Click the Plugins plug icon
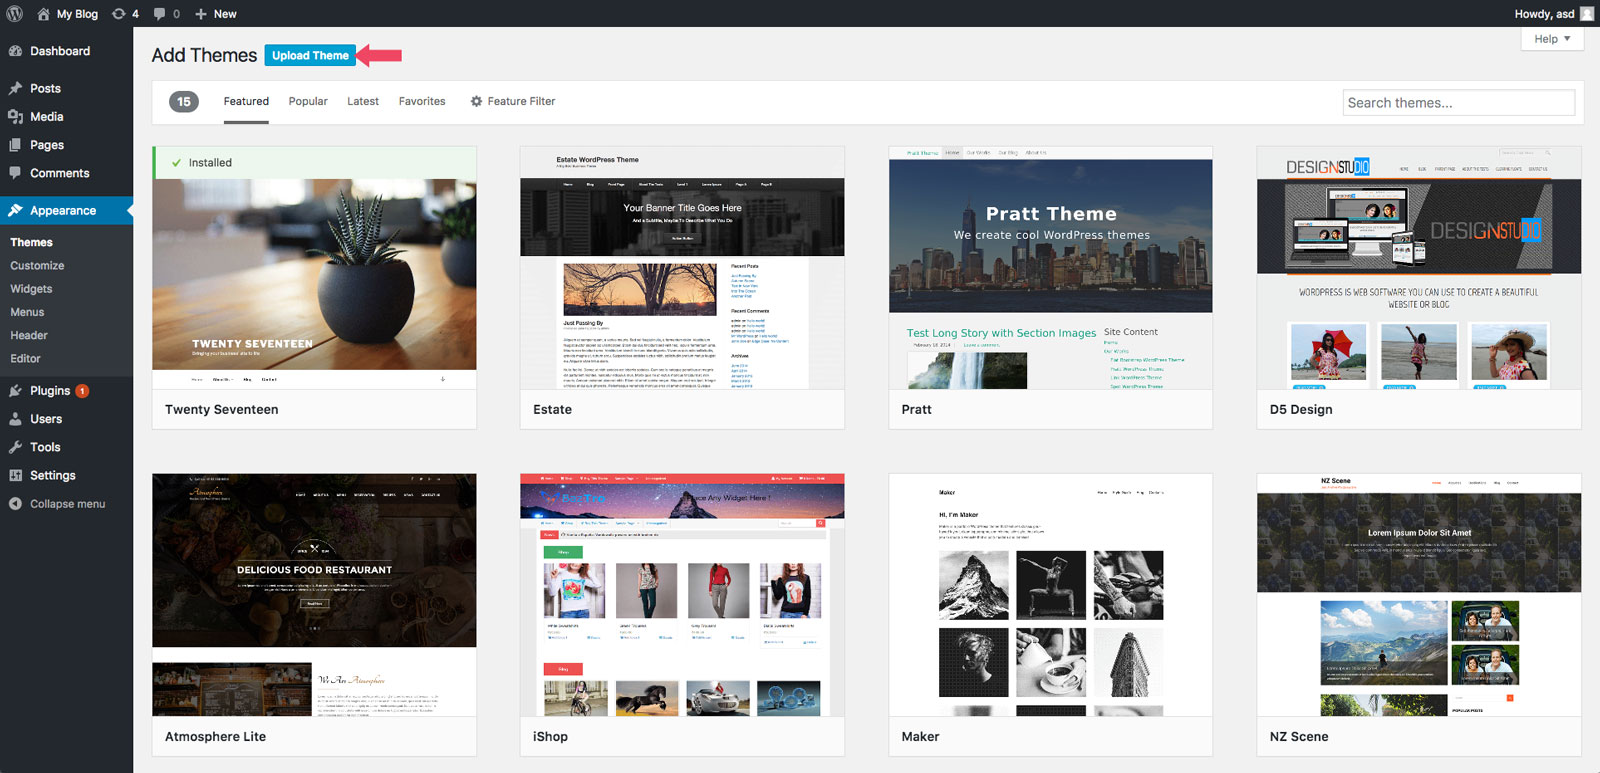 pyautogui.click(x=15, y=390)
